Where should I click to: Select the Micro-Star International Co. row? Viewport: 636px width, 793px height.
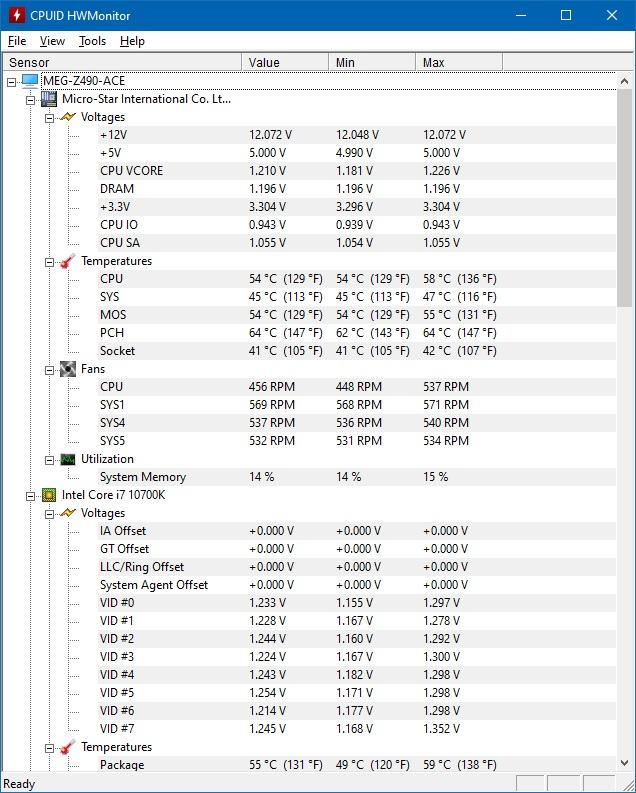pyautogui.click(x=146, y=99)
